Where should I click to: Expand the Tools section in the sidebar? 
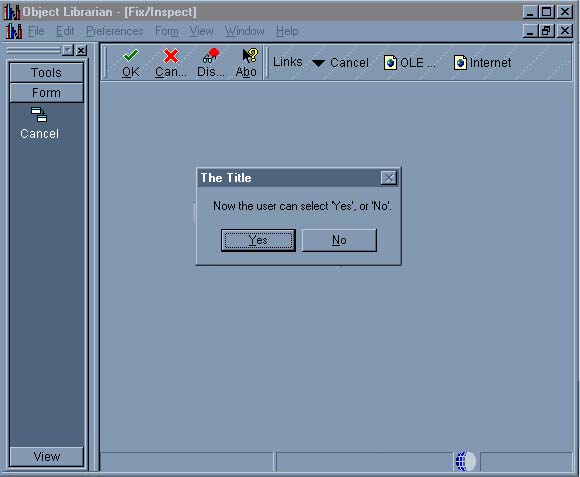click(47, 72)
